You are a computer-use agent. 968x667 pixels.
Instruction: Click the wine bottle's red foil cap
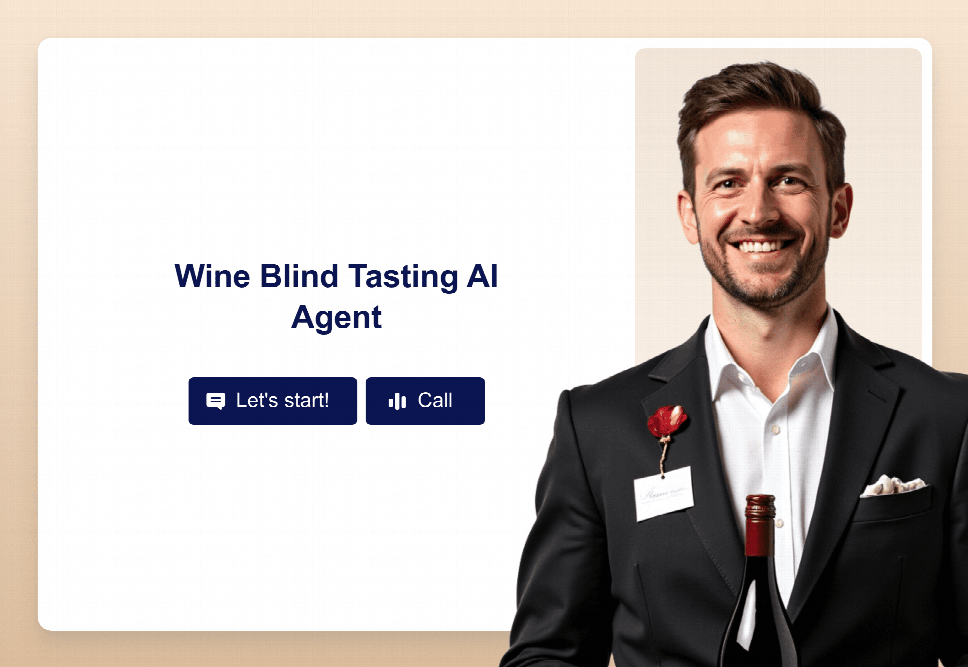(760, 525)
